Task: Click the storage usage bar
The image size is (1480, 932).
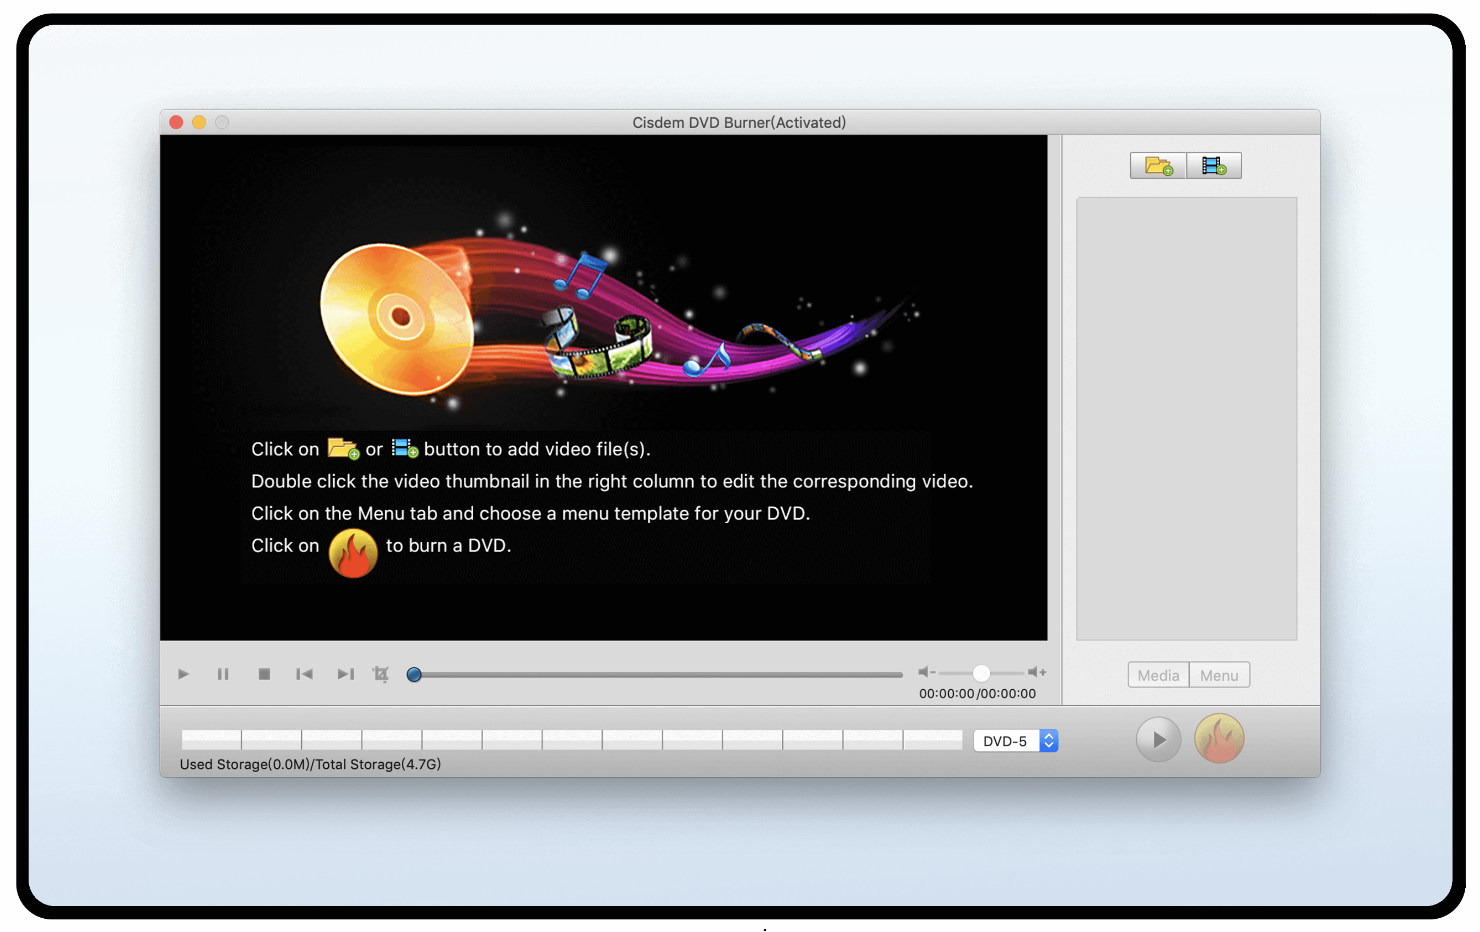Action: (571, 740)
